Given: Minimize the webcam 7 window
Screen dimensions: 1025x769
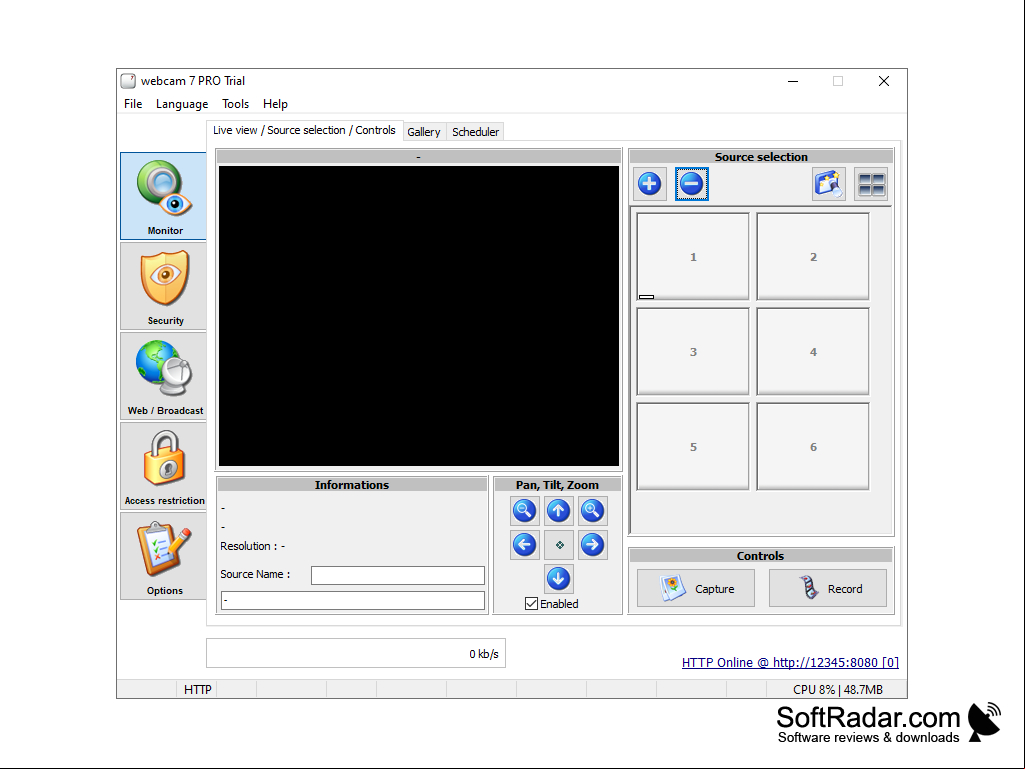Looking at the screenshot, I should (x=793, y=81).
